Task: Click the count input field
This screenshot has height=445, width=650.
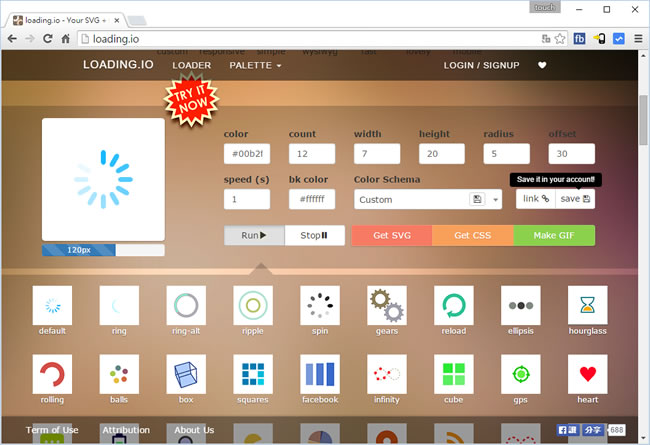Action: (312, 154)
